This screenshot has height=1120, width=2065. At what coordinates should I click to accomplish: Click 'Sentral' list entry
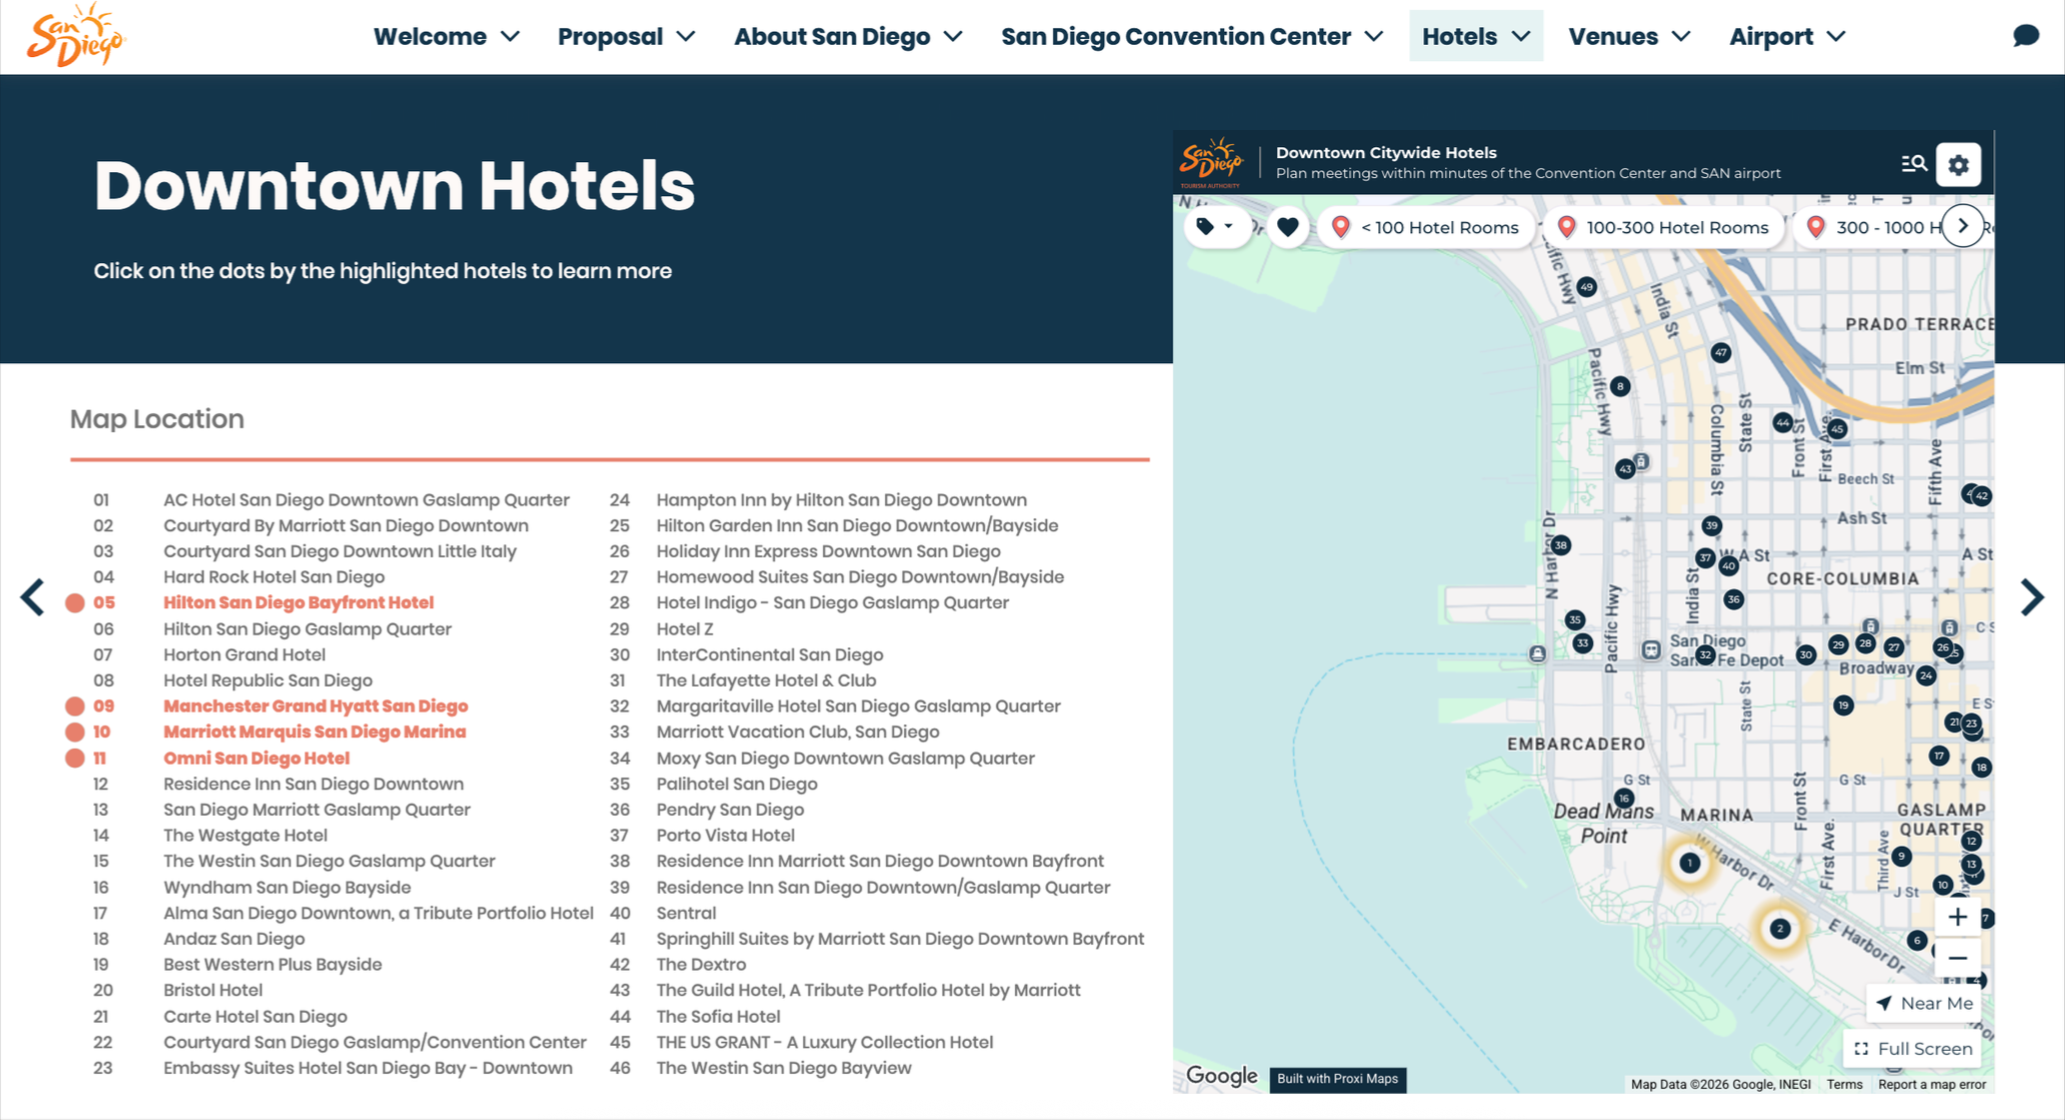[x=685, y=913]
